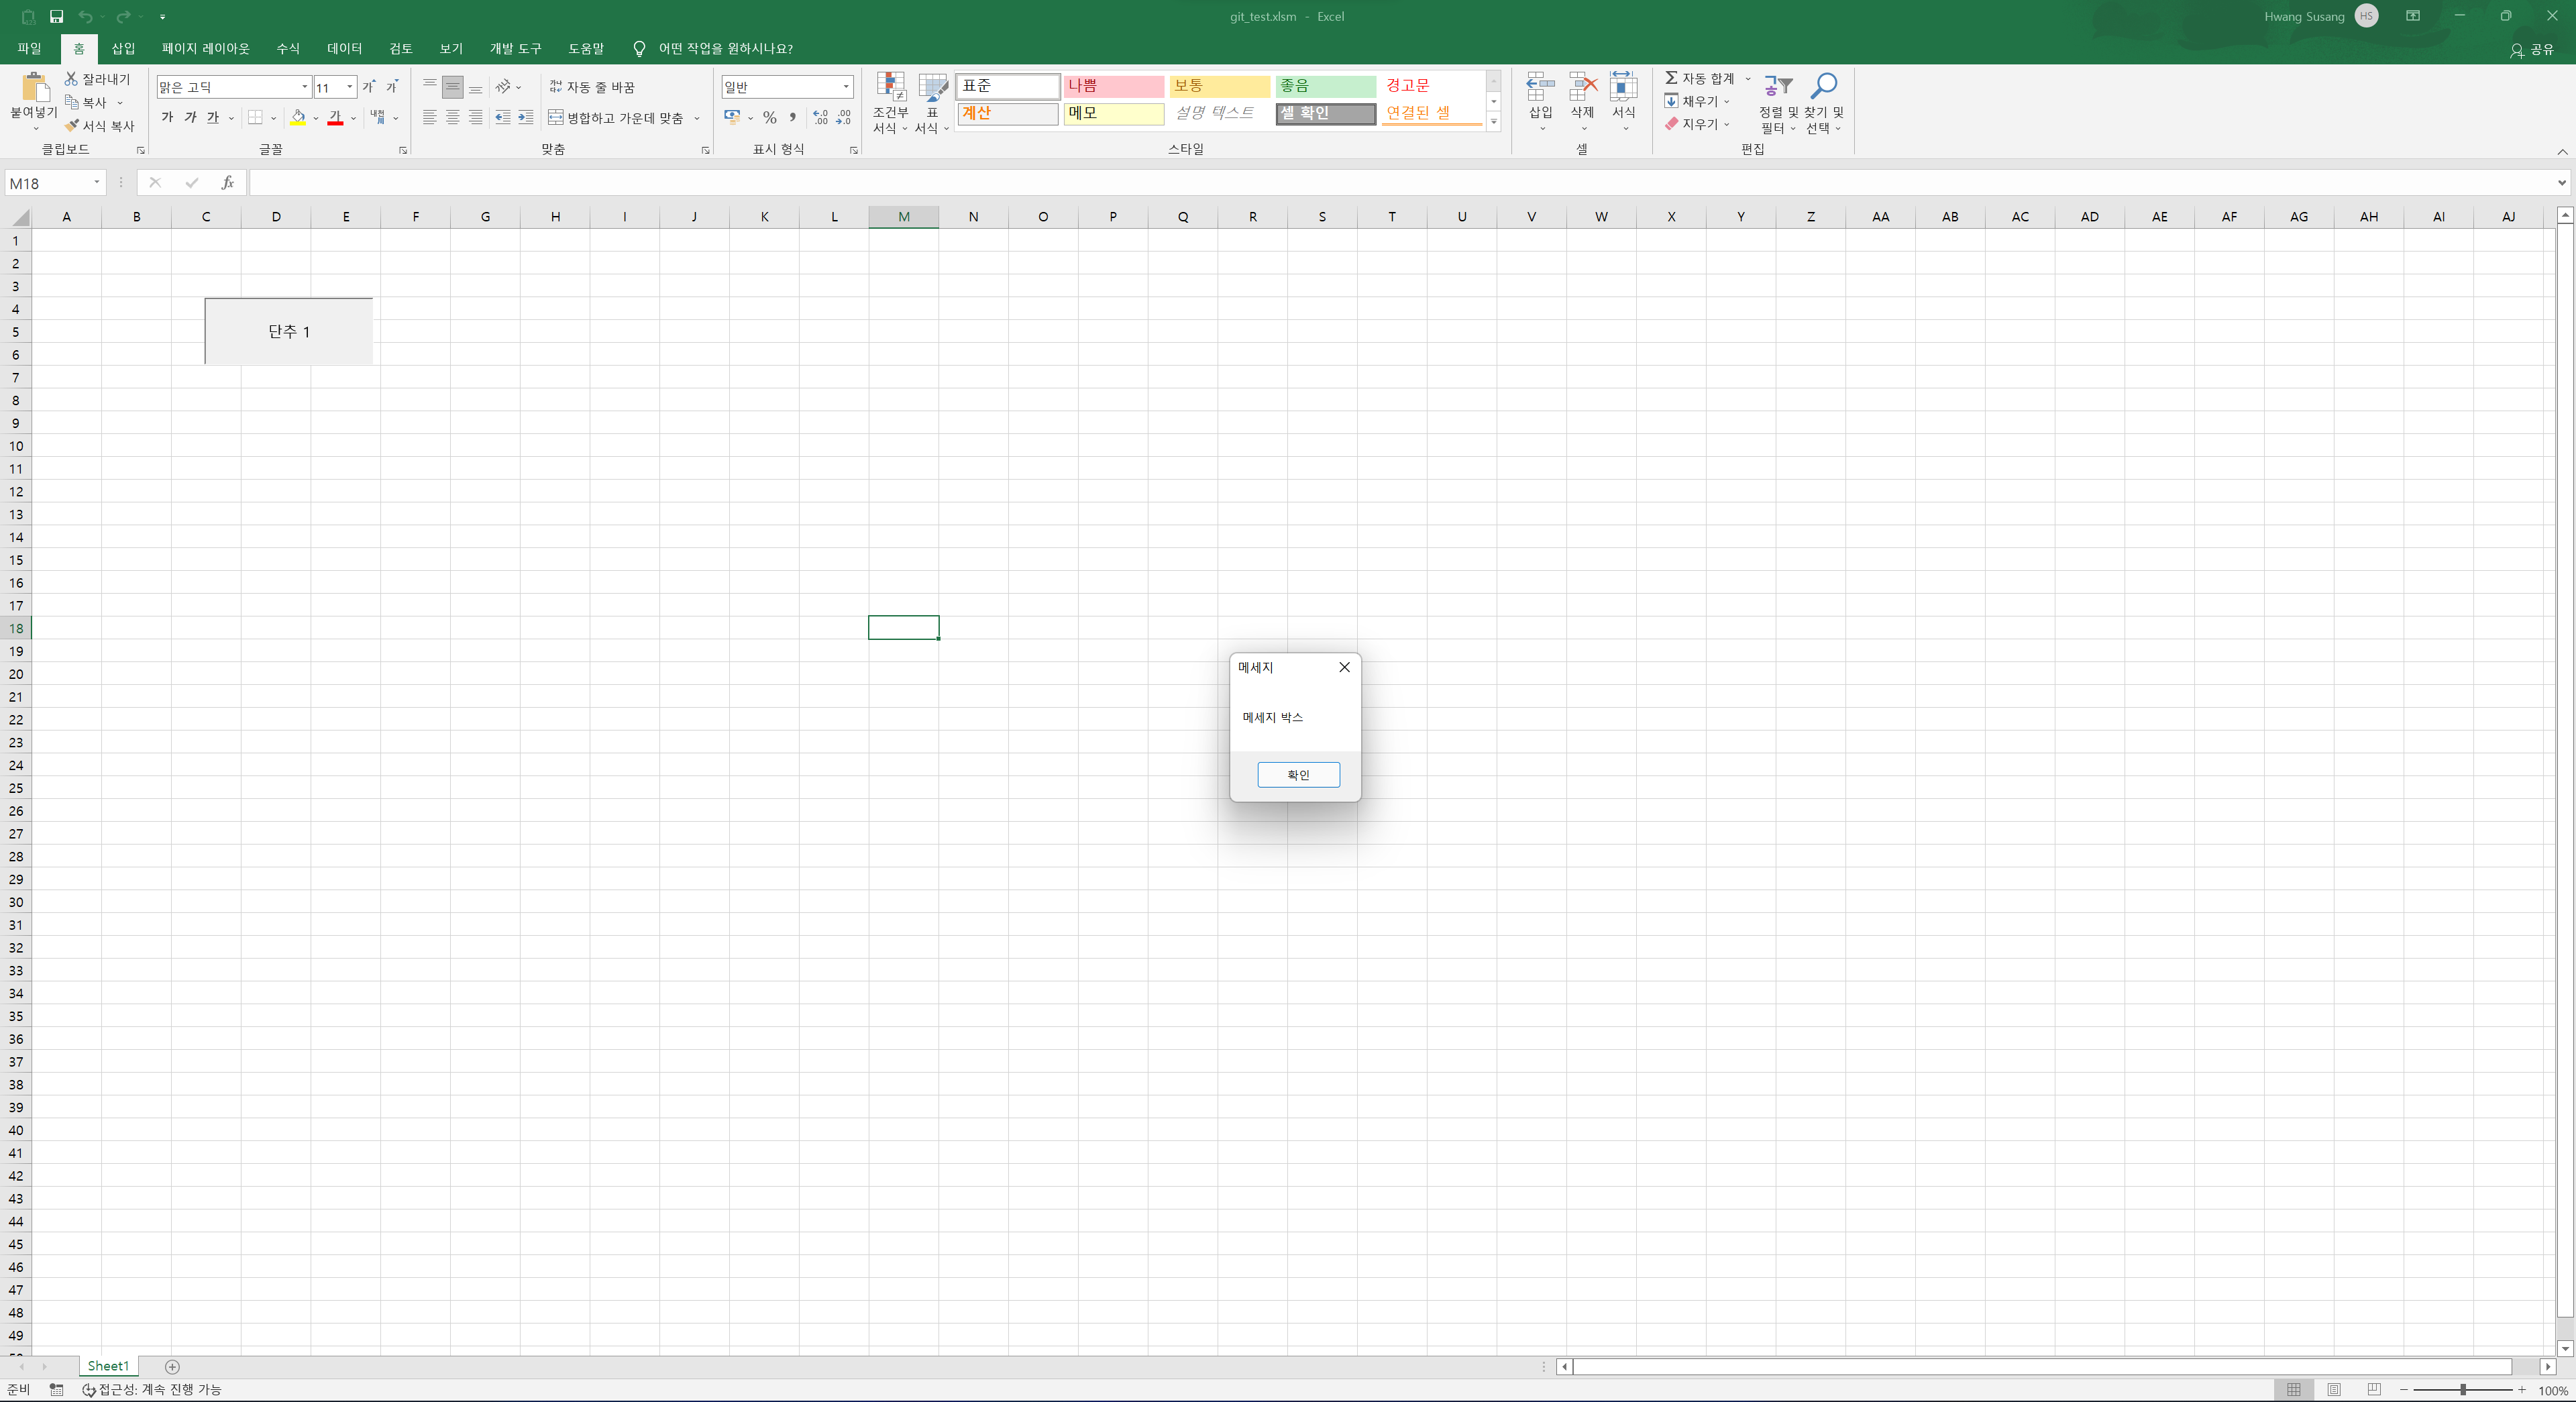This screenshot has height=1402, width=2576.
Task: Click the insert function fx icon
Action: [228, 183]
